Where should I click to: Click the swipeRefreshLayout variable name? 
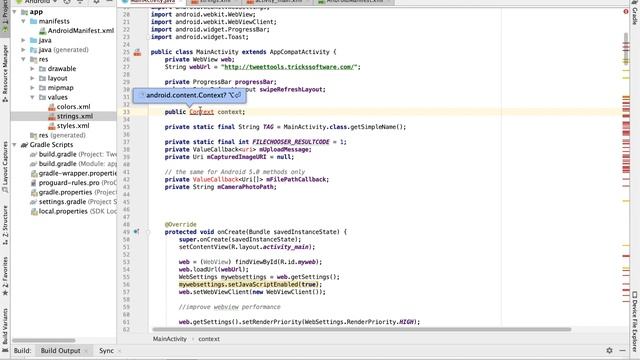pyautogui.click(x=291, y=89)
